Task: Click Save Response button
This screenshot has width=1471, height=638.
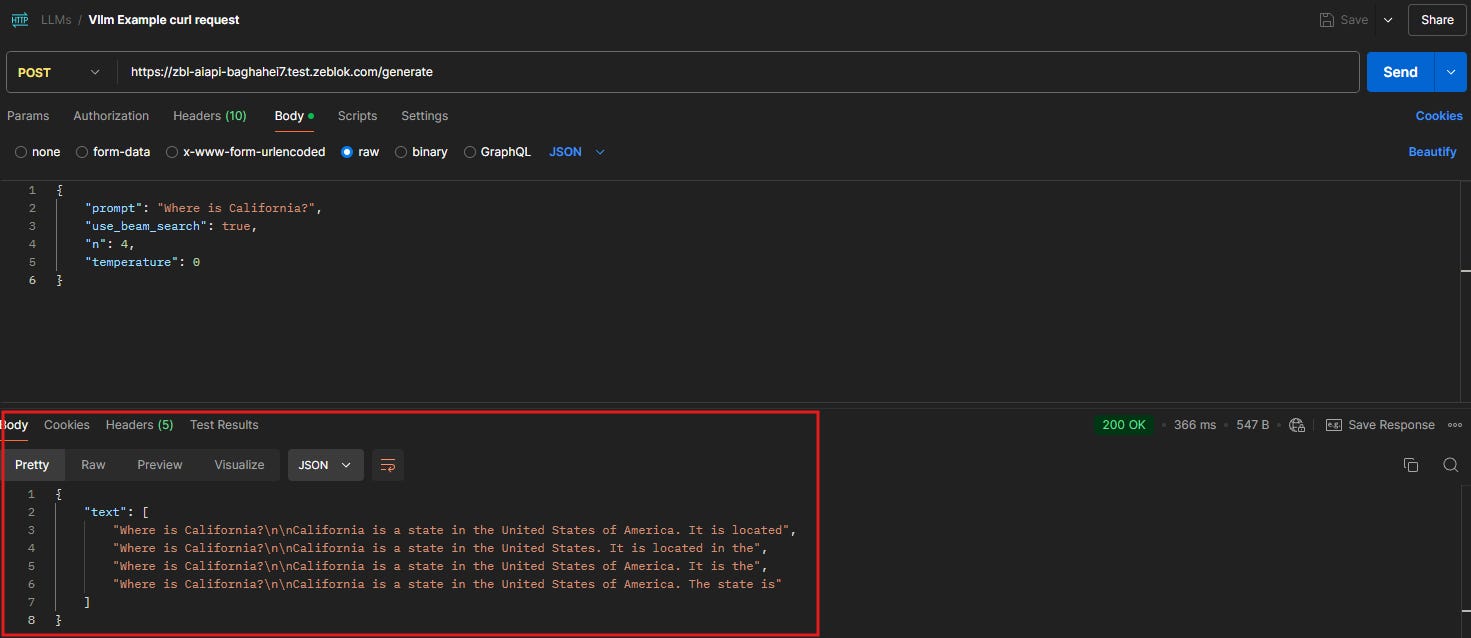Action: point(1380,425)
